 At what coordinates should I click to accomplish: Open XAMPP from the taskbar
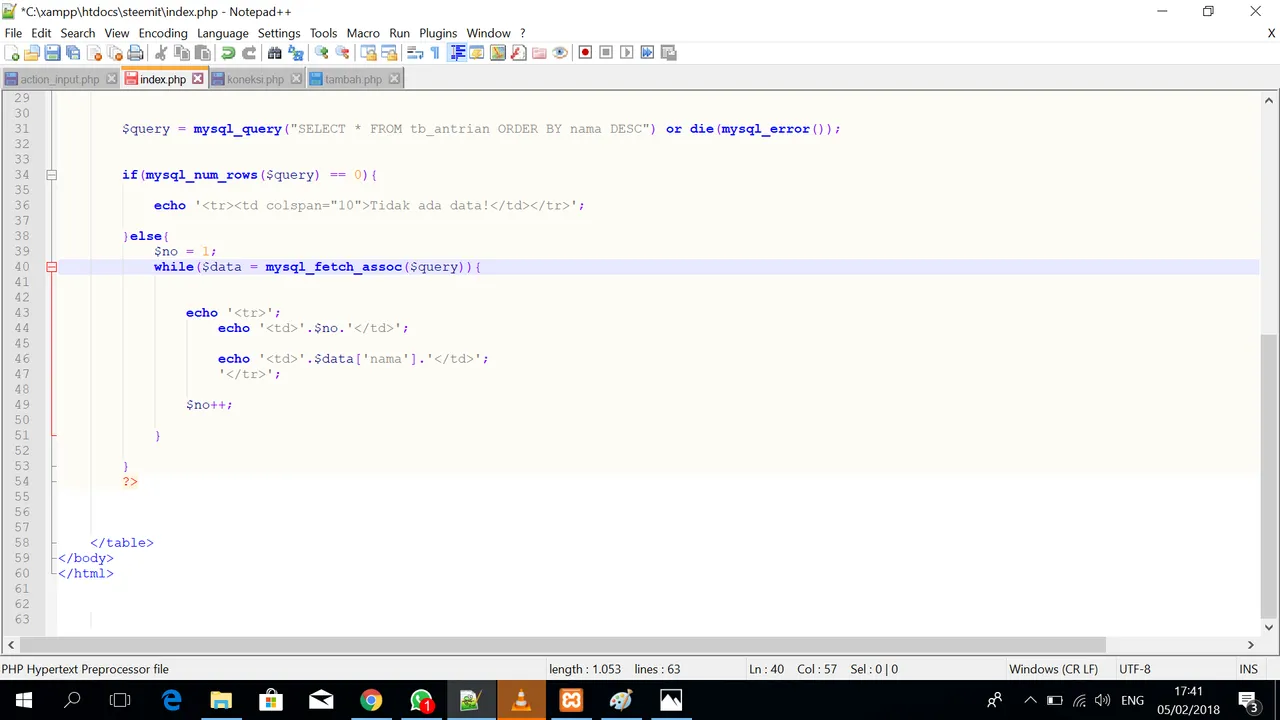pyautogui.click(x=571, y=700)
